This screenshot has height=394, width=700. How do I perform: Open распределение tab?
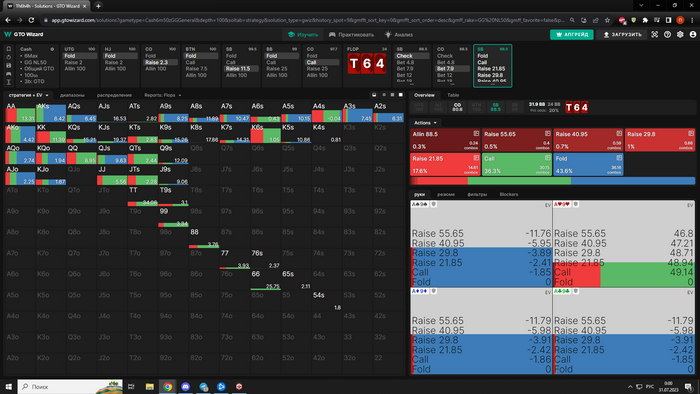click(x=114, y=95)
